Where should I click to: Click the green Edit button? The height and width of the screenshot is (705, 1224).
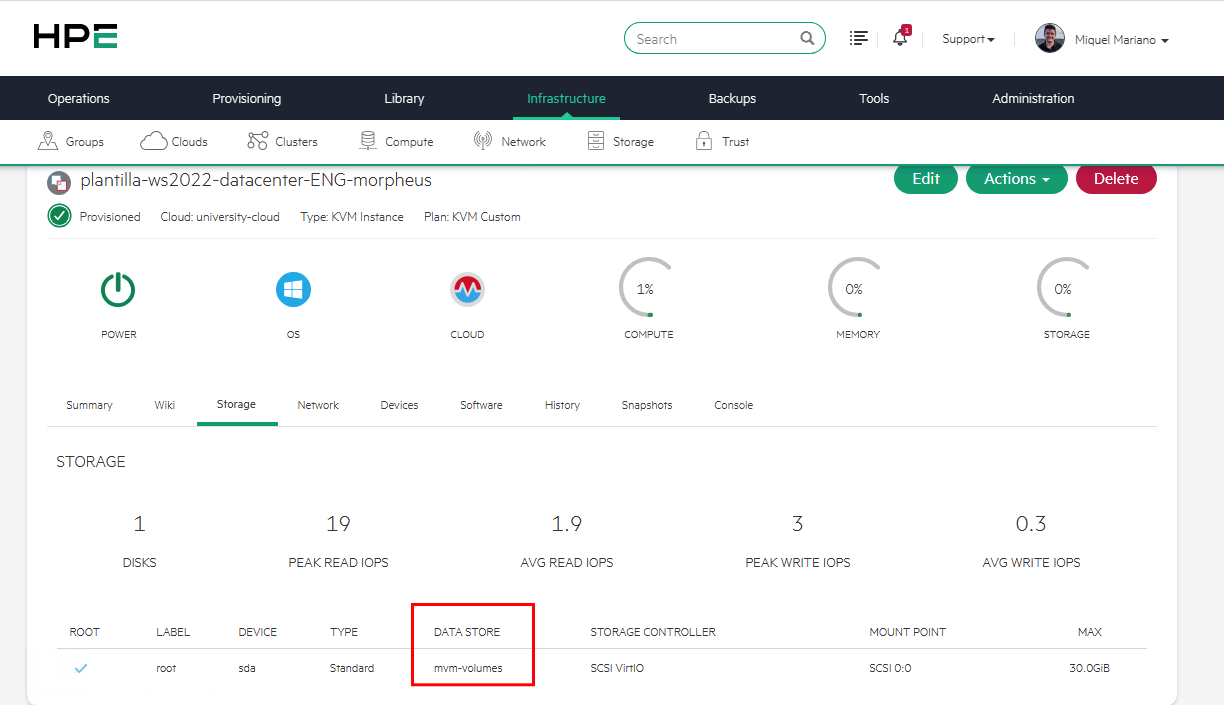[x=925, y=179]
